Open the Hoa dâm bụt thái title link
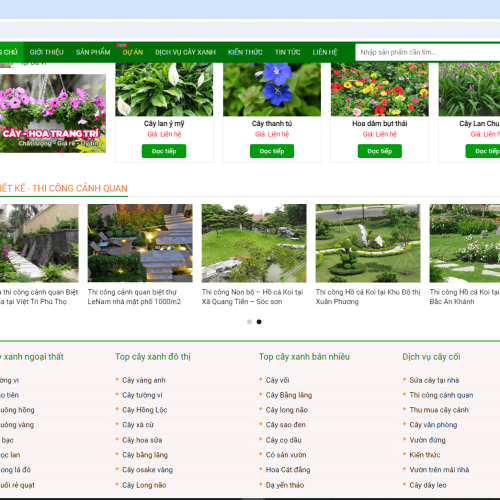The width and height of the screenshot is (500, 500). (x=380, y=124)
